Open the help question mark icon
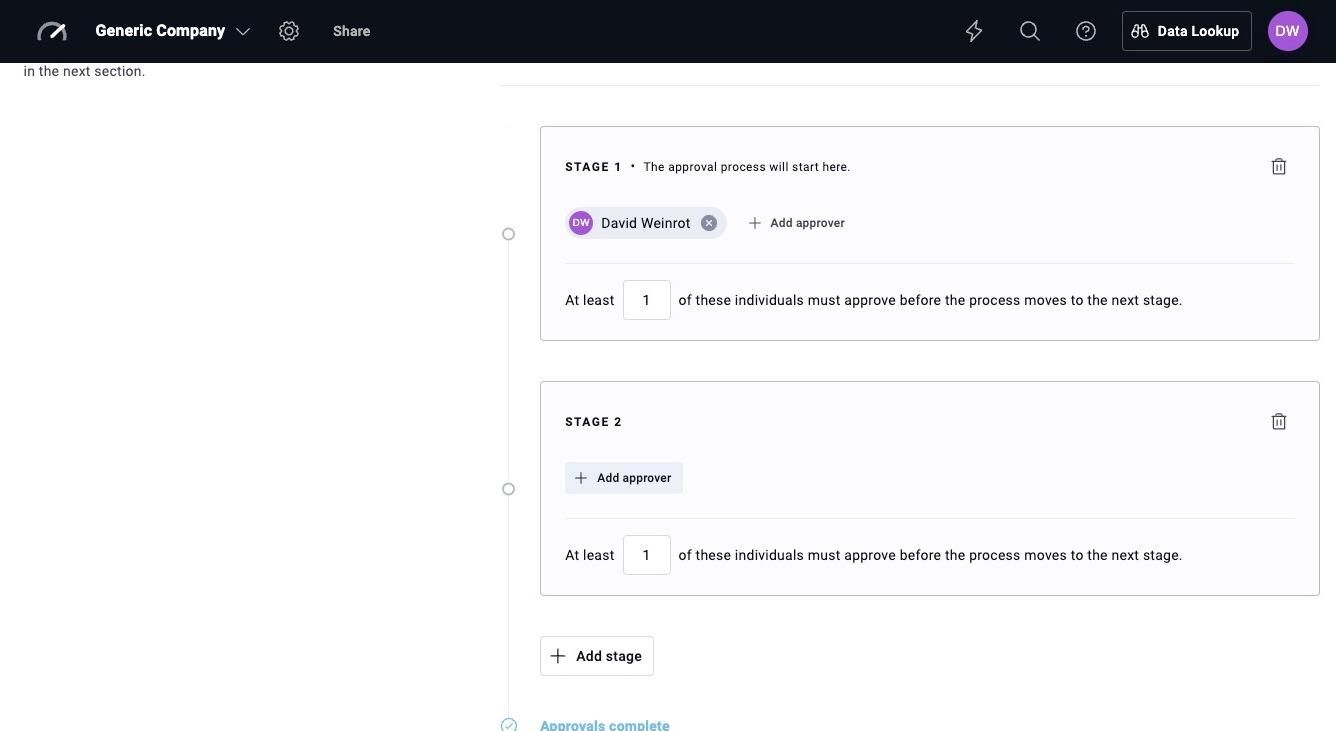This screenshot has width=1336, height=731. coord(1086,31)
